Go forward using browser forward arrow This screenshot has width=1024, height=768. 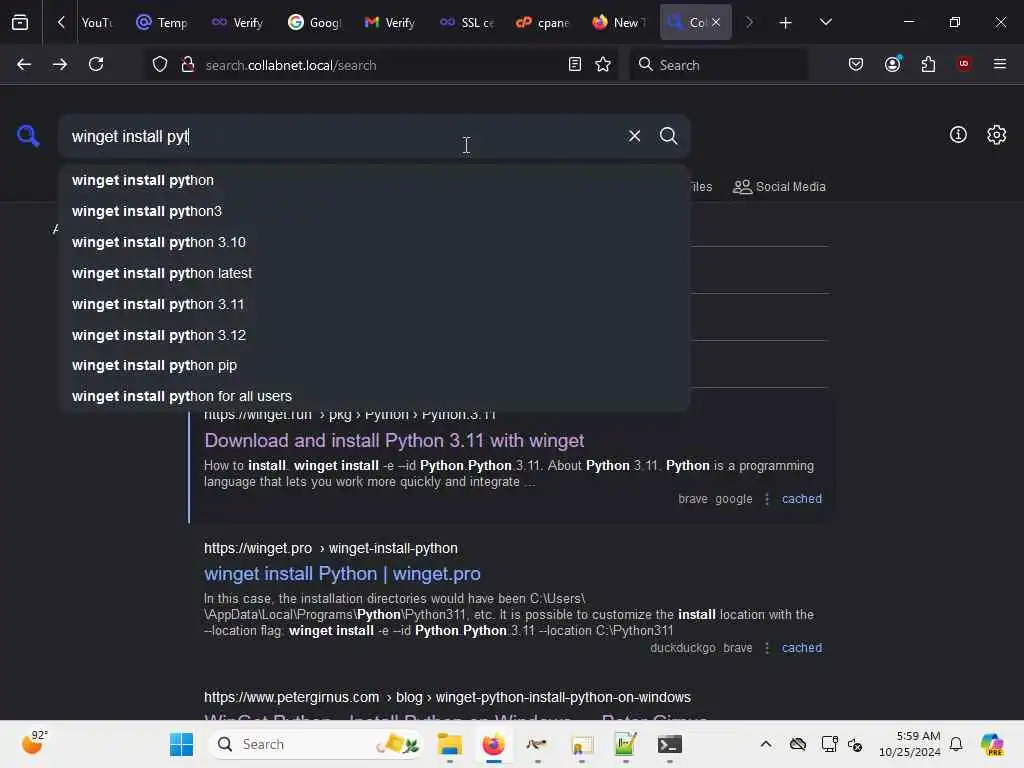coord(59,64)
